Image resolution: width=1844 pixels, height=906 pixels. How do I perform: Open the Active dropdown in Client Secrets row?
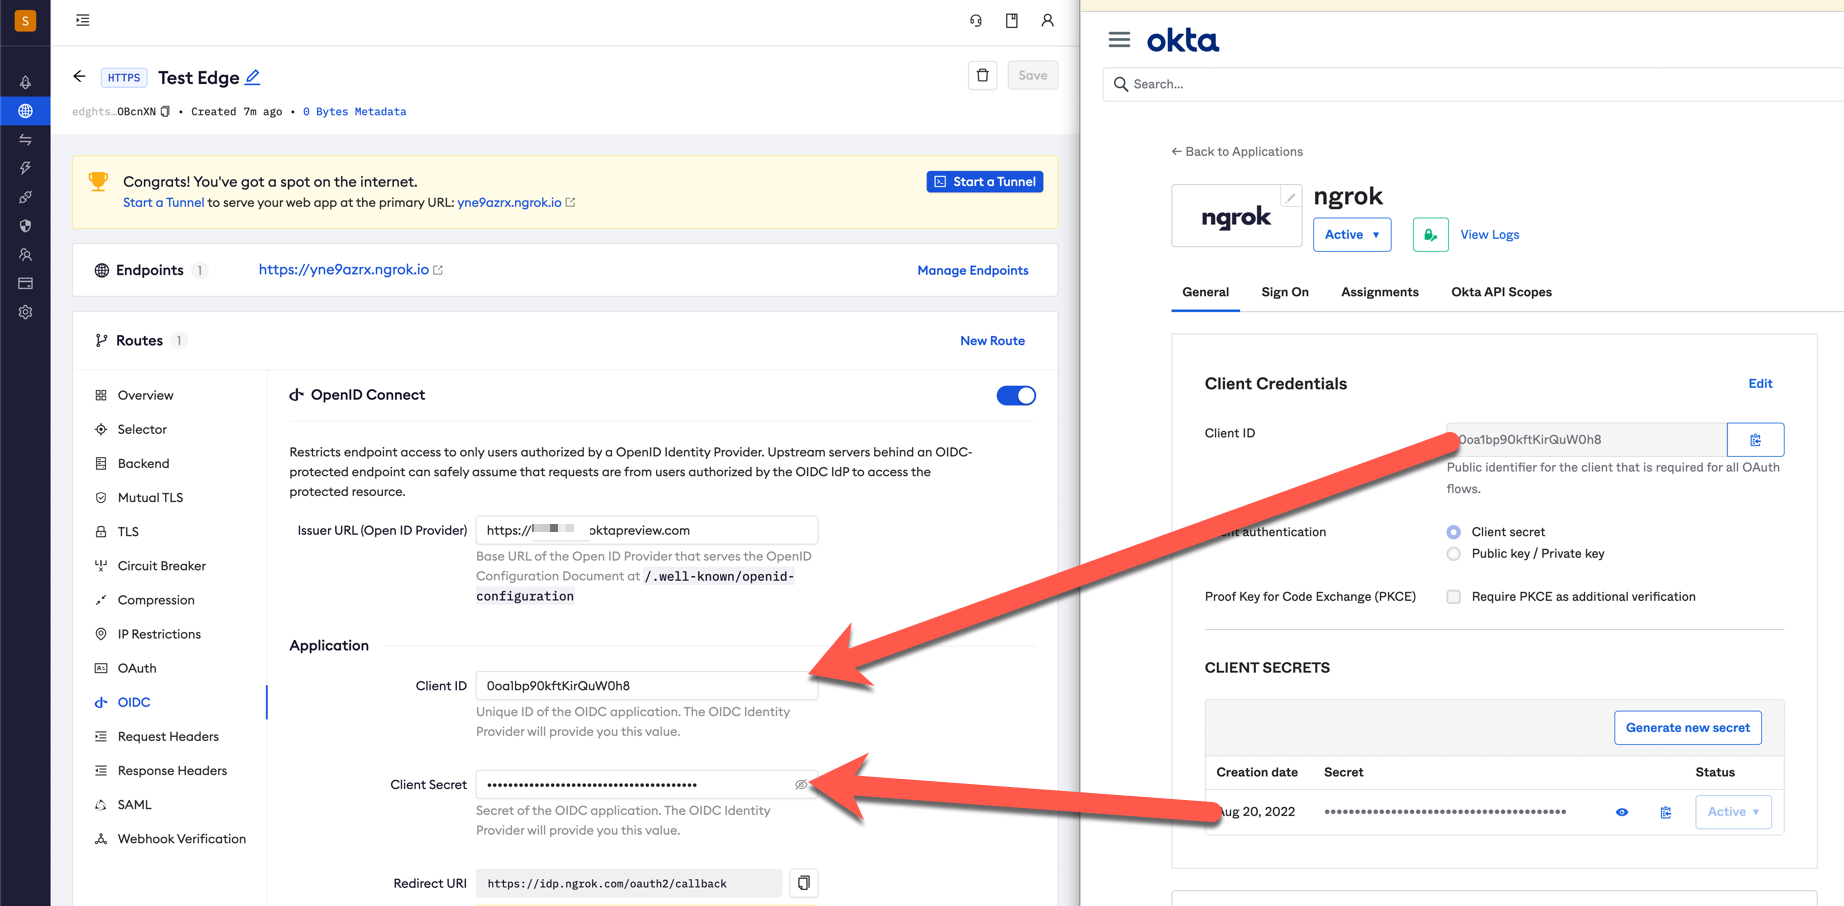pyautogui.click(x=1733, y=811)
